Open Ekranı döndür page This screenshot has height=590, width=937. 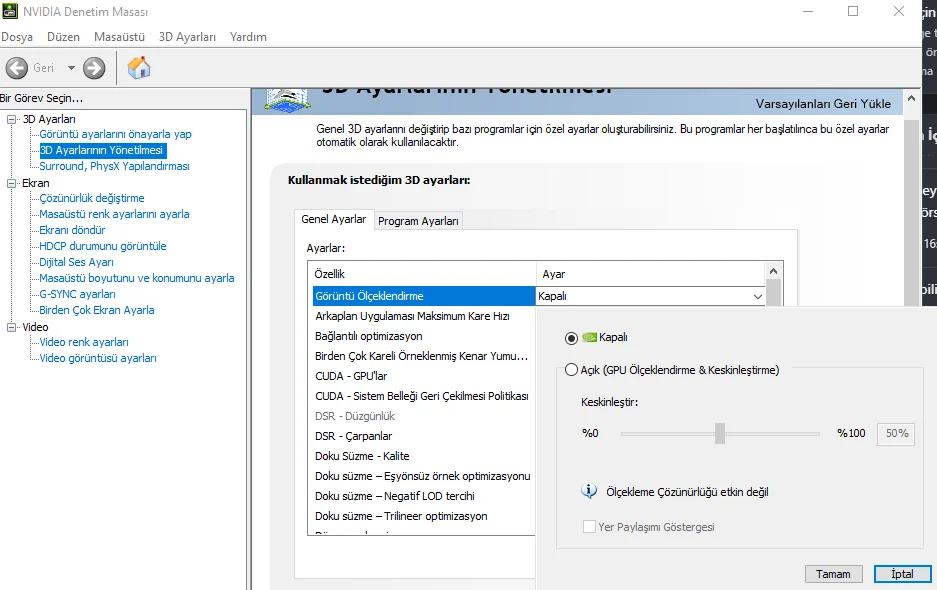pos(72,230)
